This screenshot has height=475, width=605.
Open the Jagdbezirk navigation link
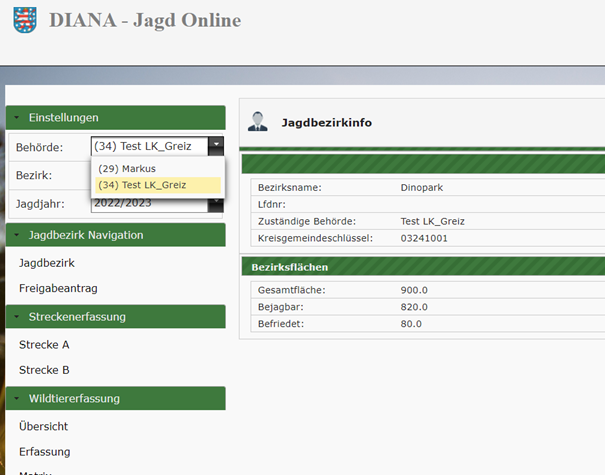[x=47, y=263]
